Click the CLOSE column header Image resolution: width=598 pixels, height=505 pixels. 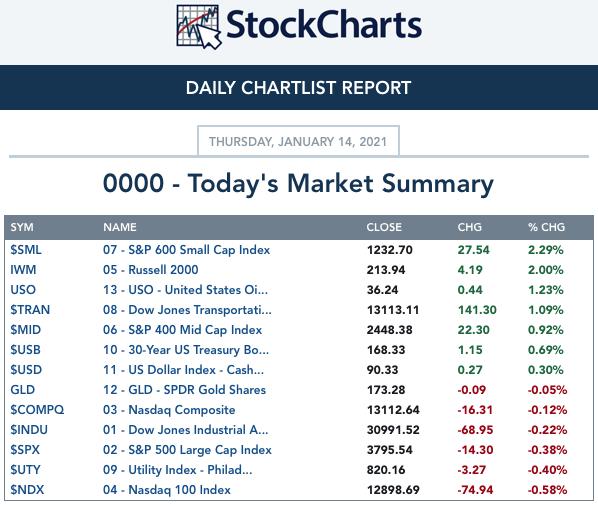pyautogui.click(x=384, y=227)
